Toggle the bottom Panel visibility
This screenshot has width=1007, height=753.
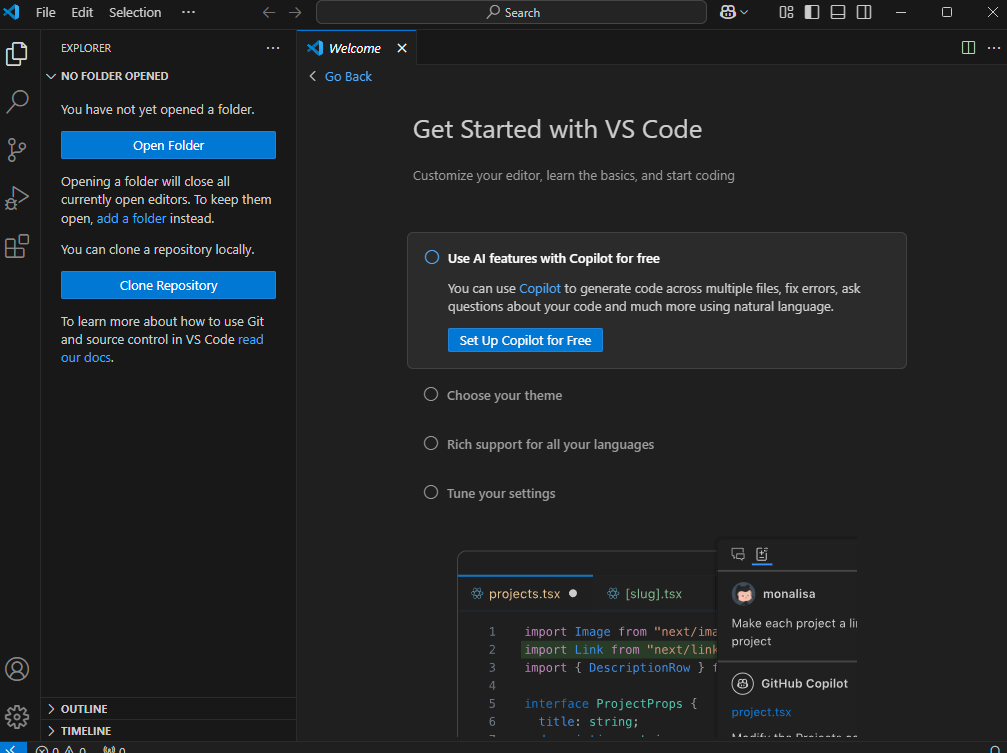tap(837, 12)
